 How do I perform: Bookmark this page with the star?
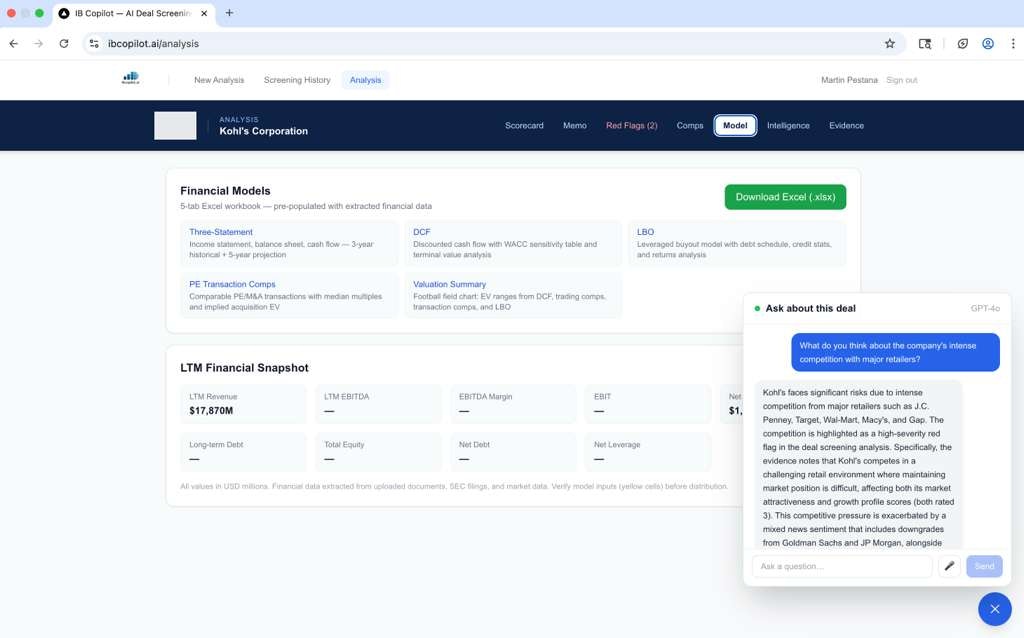889,44
